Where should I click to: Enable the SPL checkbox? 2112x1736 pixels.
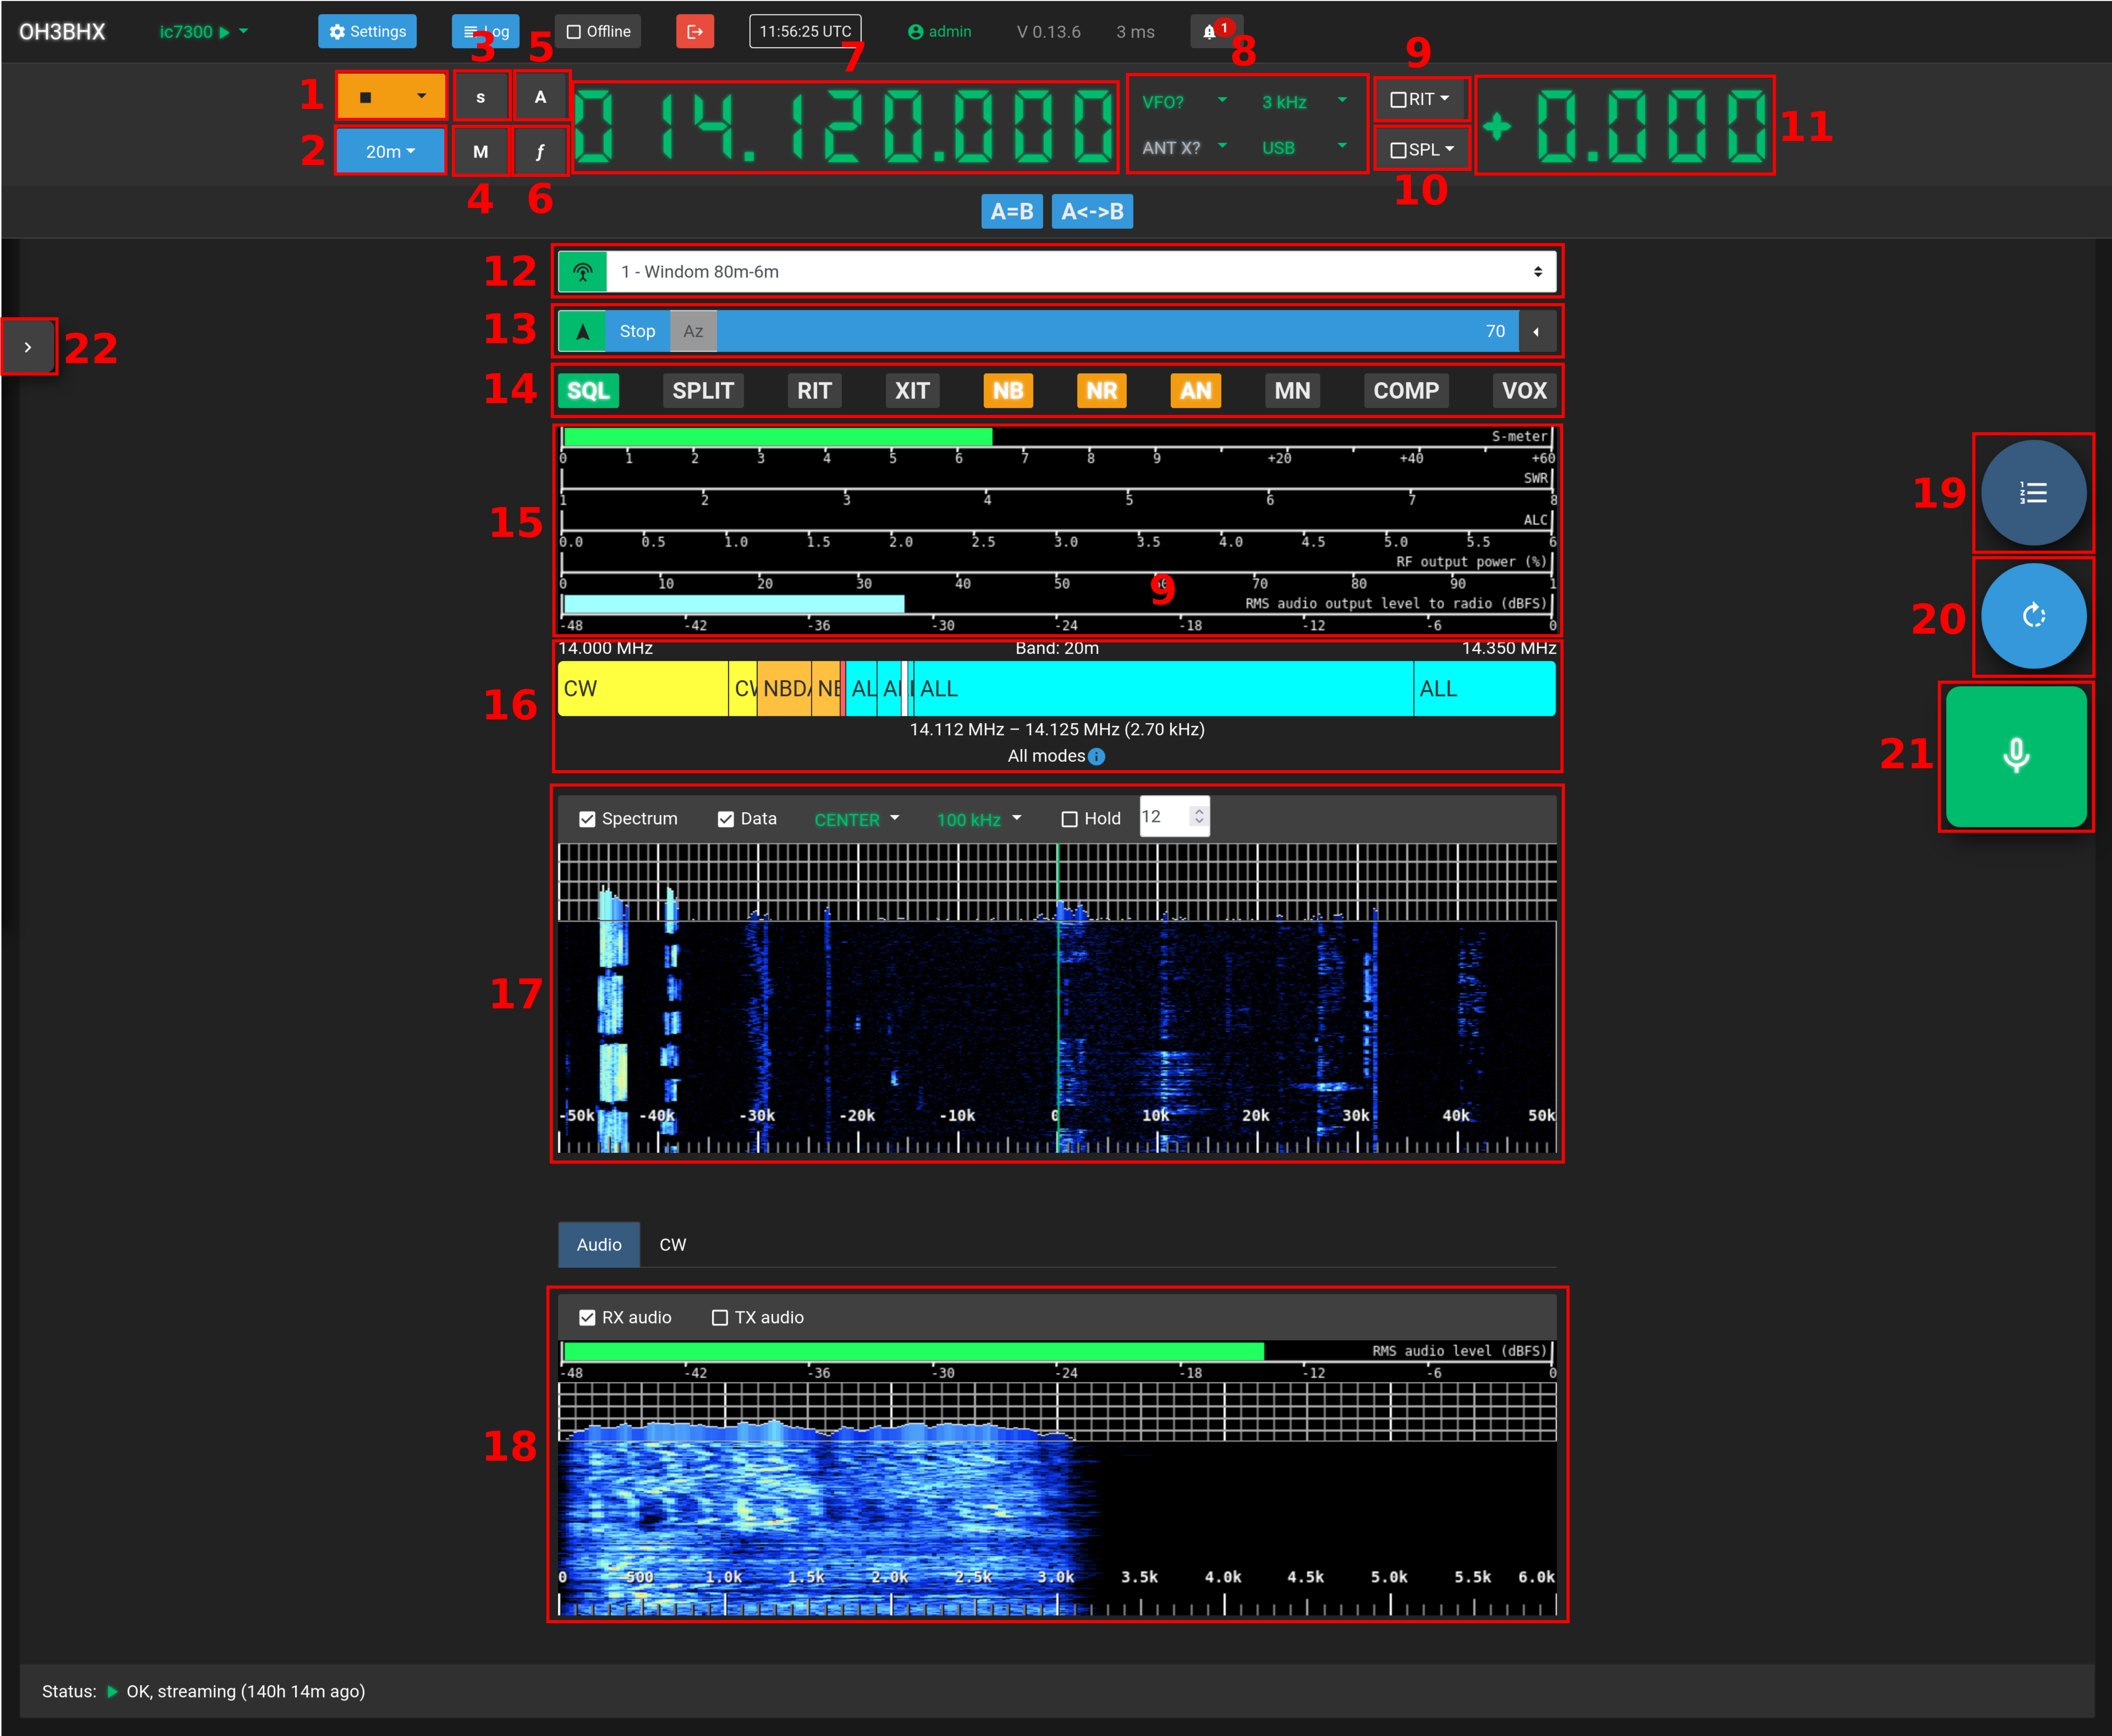(1398, 150)
